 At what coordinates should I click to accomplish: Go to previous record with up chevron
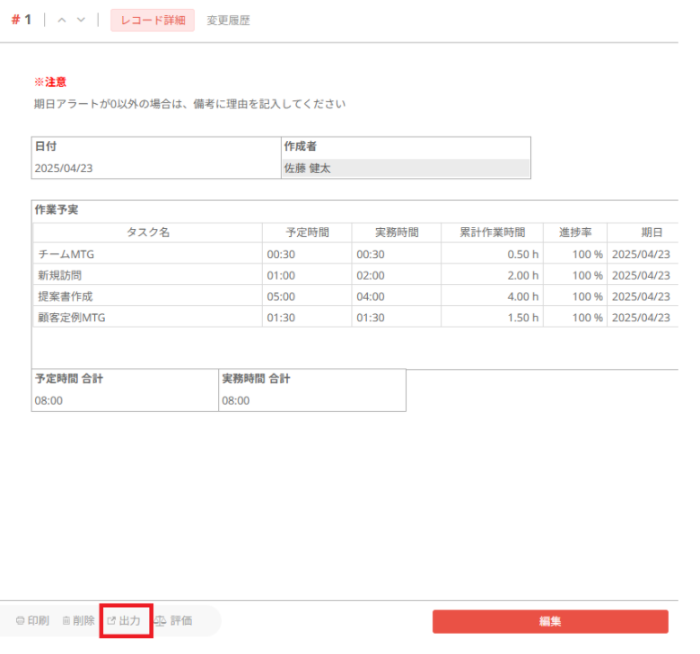[x=62, y=21]
